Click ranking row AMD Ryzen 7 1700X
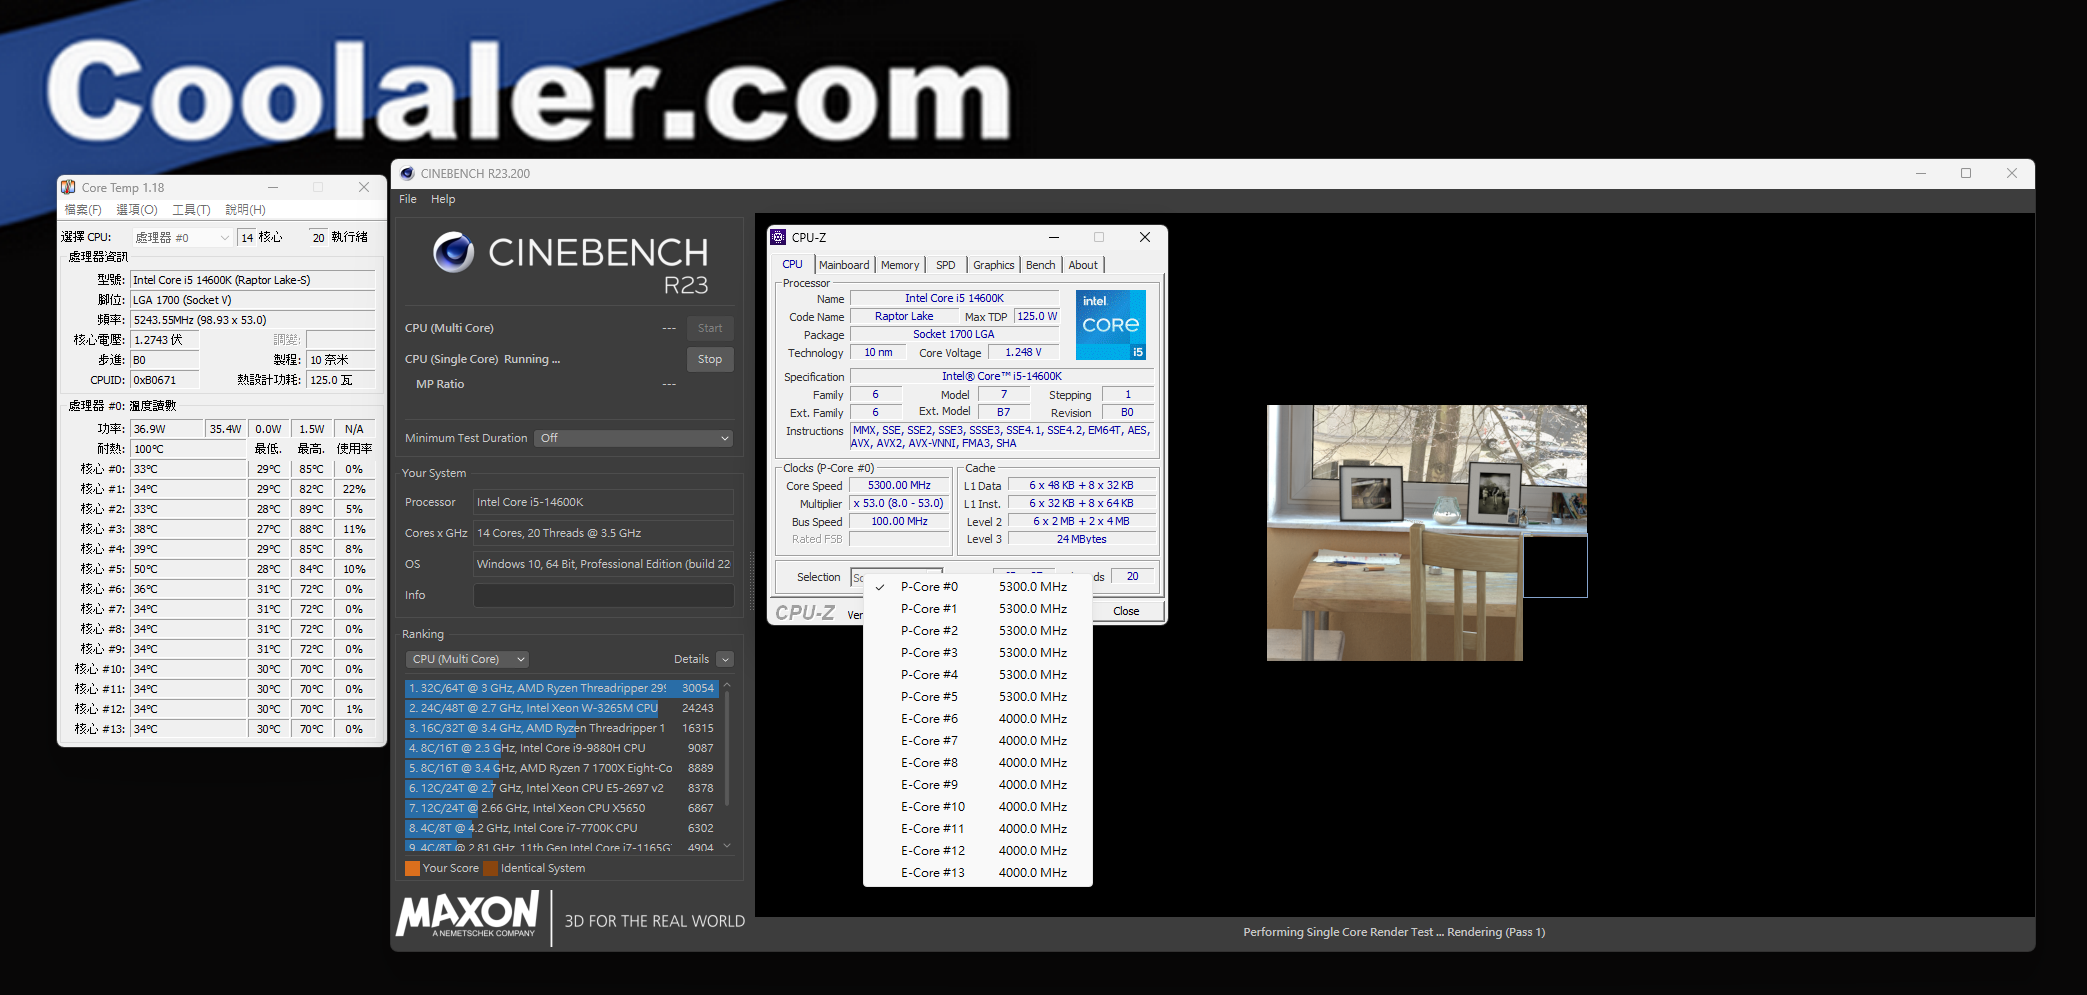This screenshot has width=2087, height=995. (561, 768)
